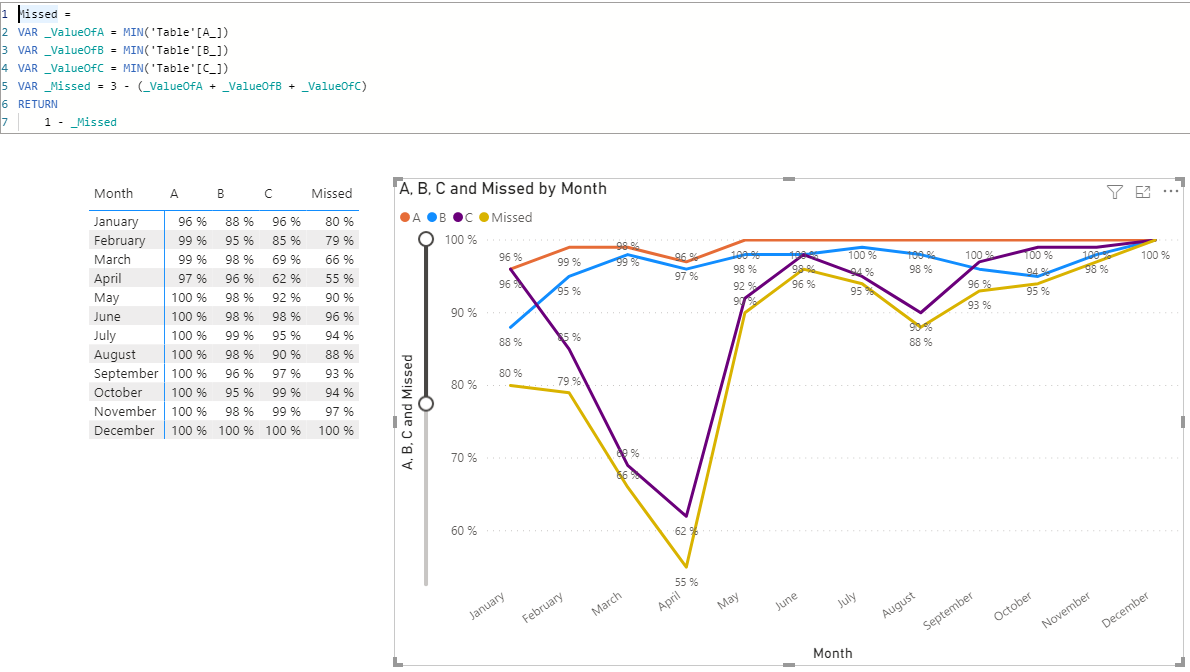Click the chart title 'A, B, C and Missed by Month'
The width and height of the screenshot is (1190, 672).
[503, 188]
